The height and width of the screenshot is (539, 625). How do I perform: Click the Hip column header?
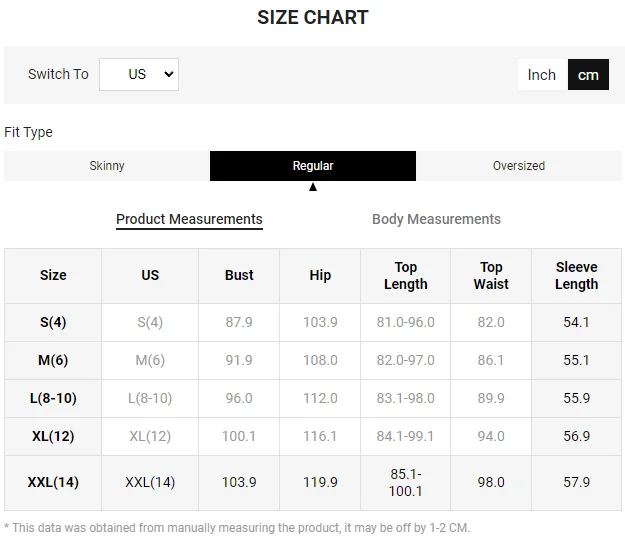320,275
